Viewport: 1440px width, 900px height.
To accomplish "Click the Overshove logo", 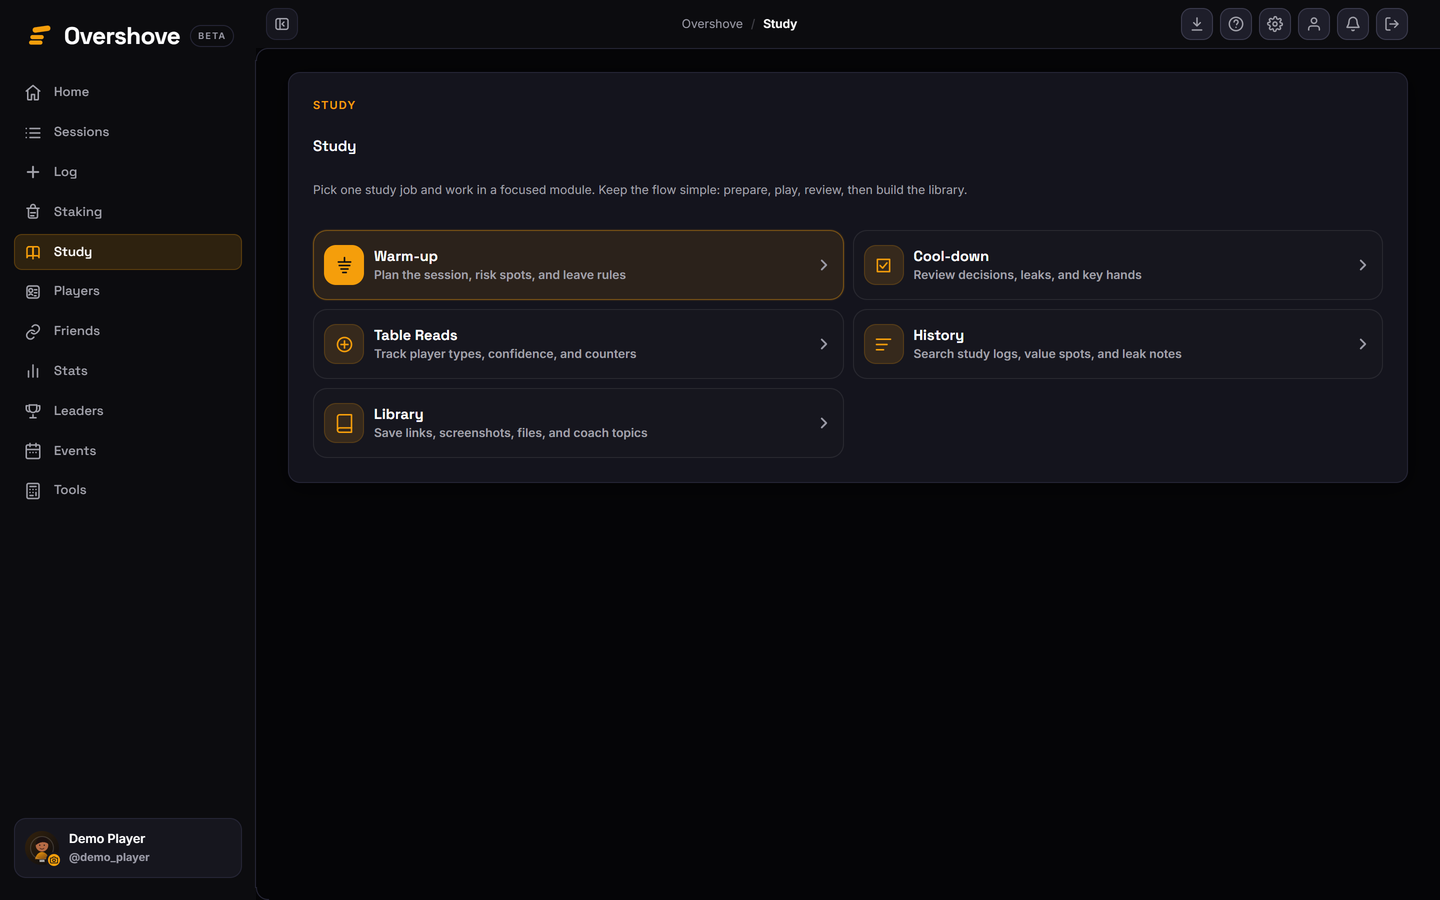I will coord(104,36).
